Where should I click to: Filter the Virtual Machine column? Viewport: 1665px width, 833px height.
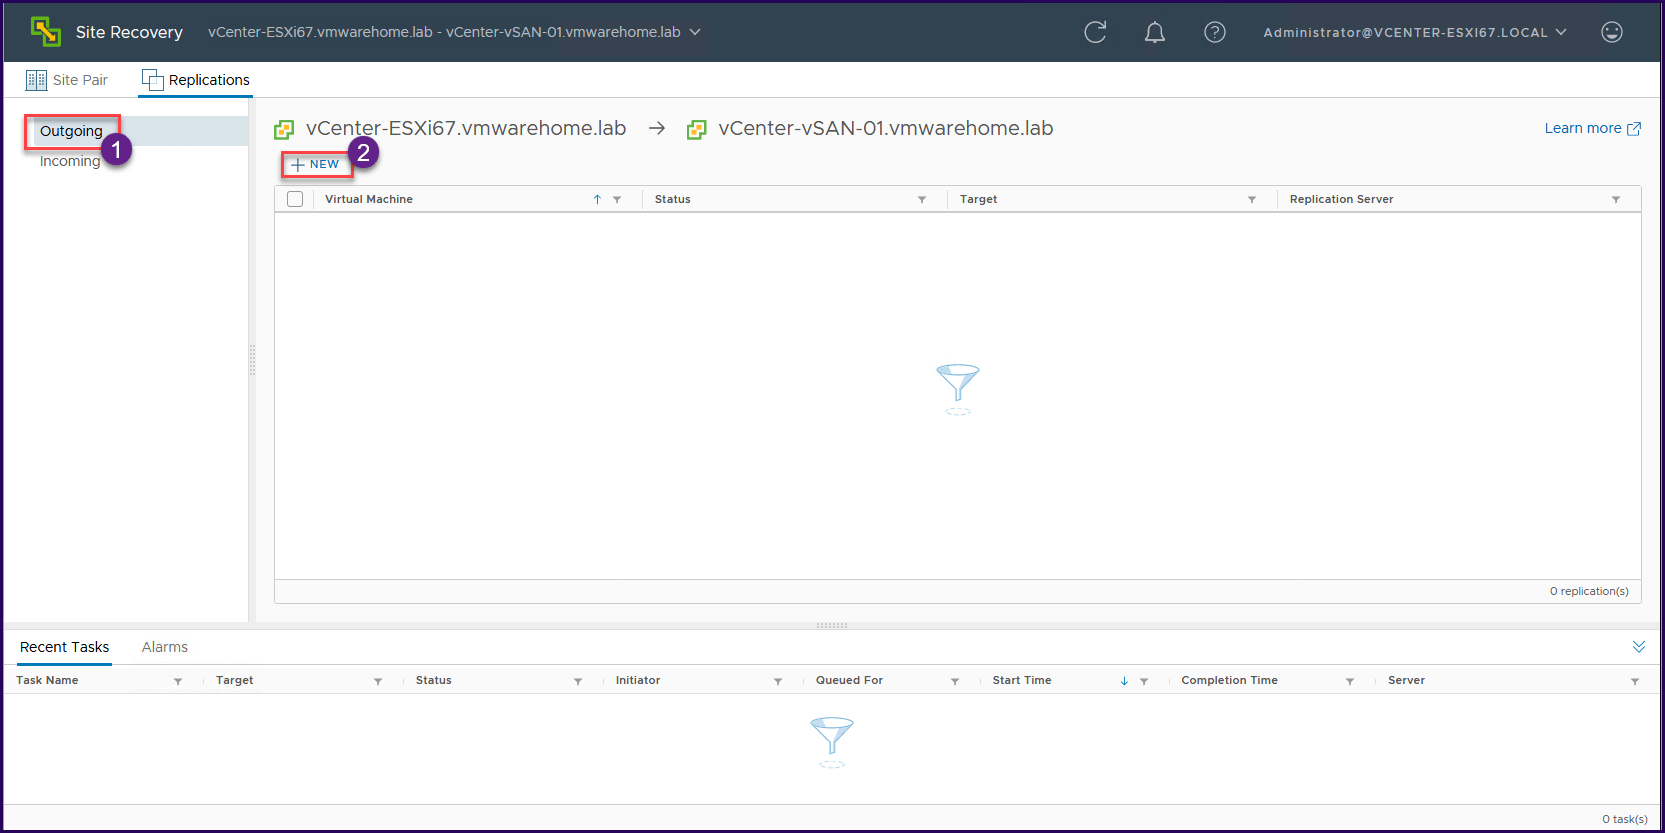pos(617,200)
